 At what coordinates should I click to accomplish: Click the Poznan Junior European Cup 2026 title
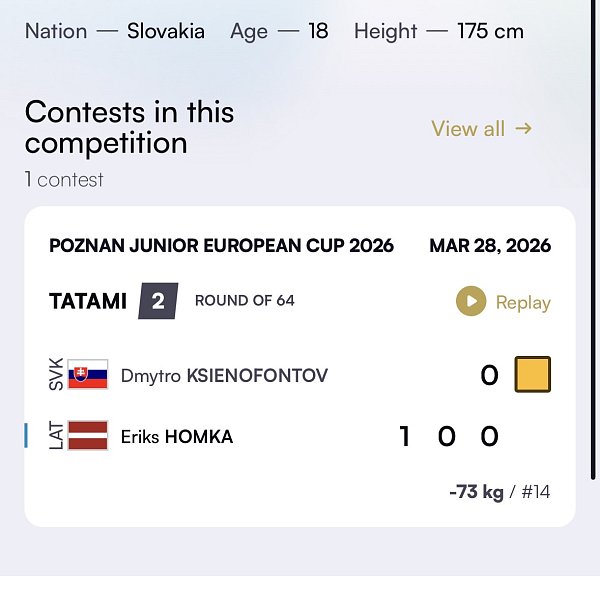click(x=221, y=246)
